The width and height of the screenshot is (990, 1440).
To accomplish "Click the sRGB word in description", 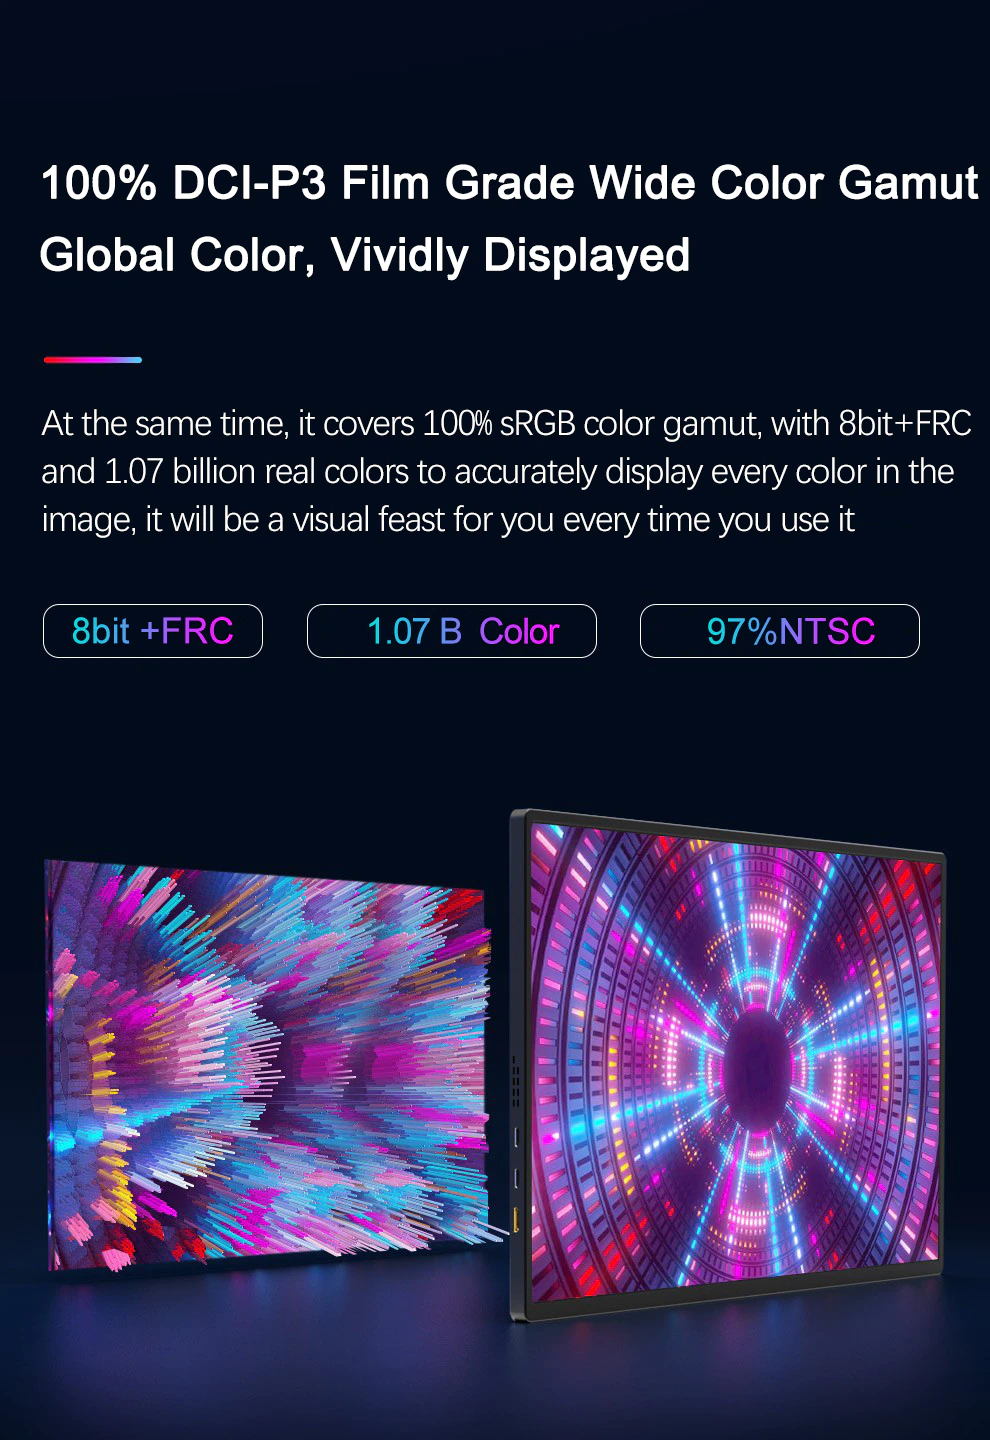I will coord(538,424).
